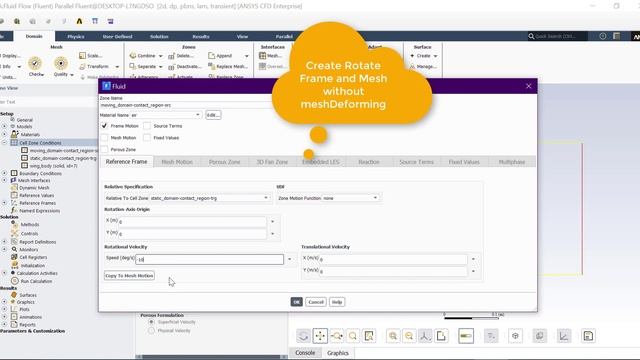The image size is (640, 360).
Task: Open Rotation-Axis Origin X field dropdown arrow
Action: pos(272,222)
